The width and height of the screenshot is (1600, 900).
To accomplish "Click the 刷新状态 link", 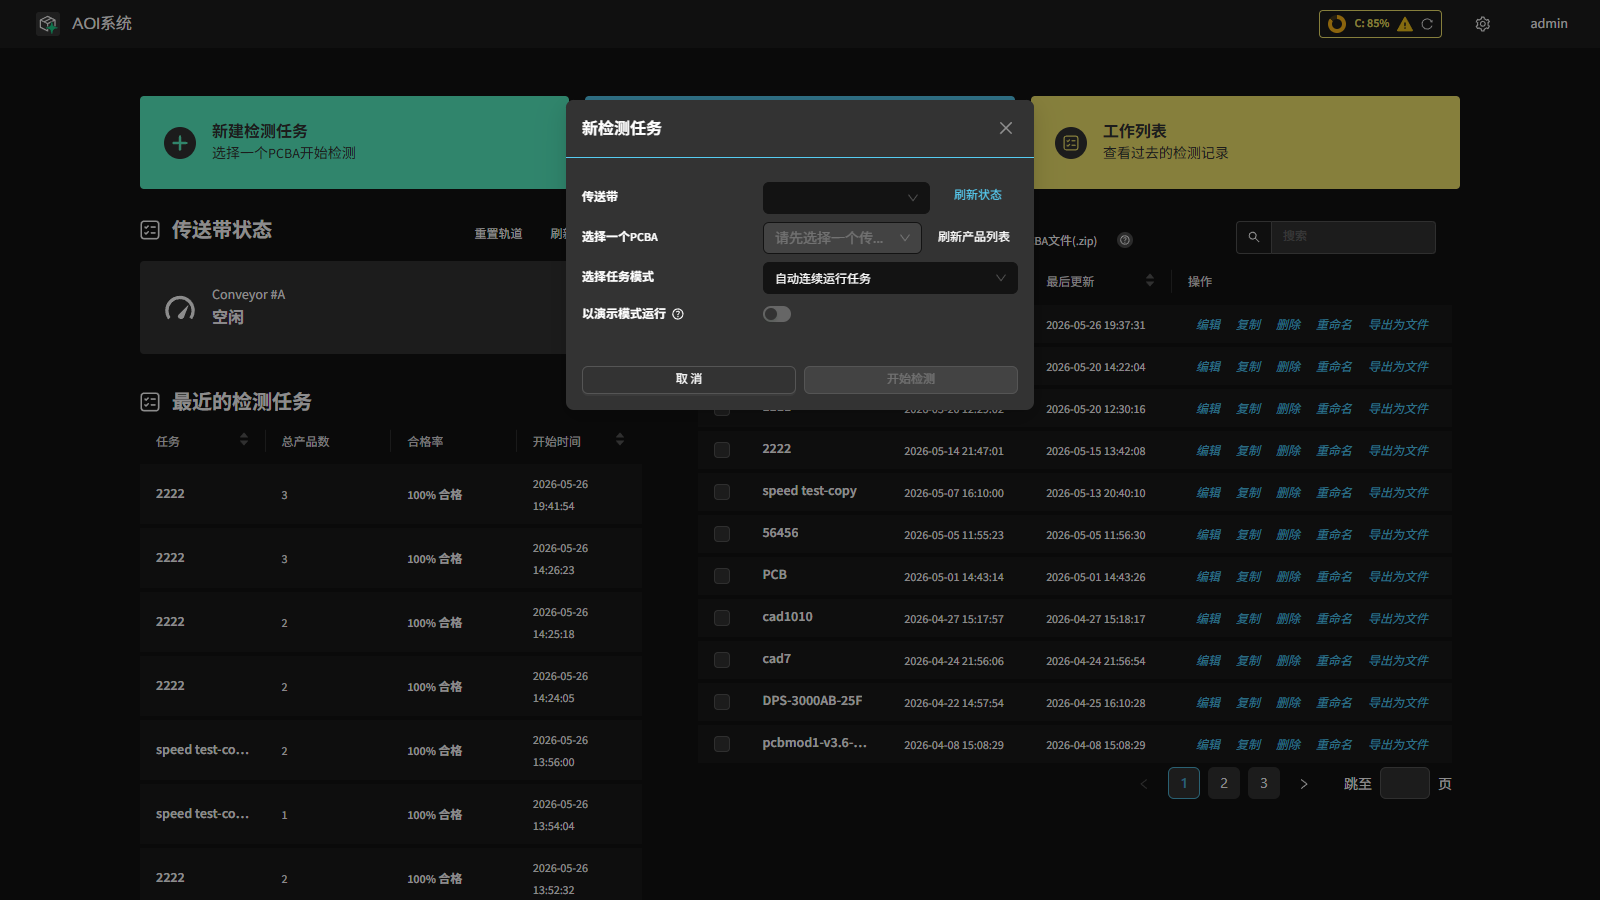I will pos(978,195).
